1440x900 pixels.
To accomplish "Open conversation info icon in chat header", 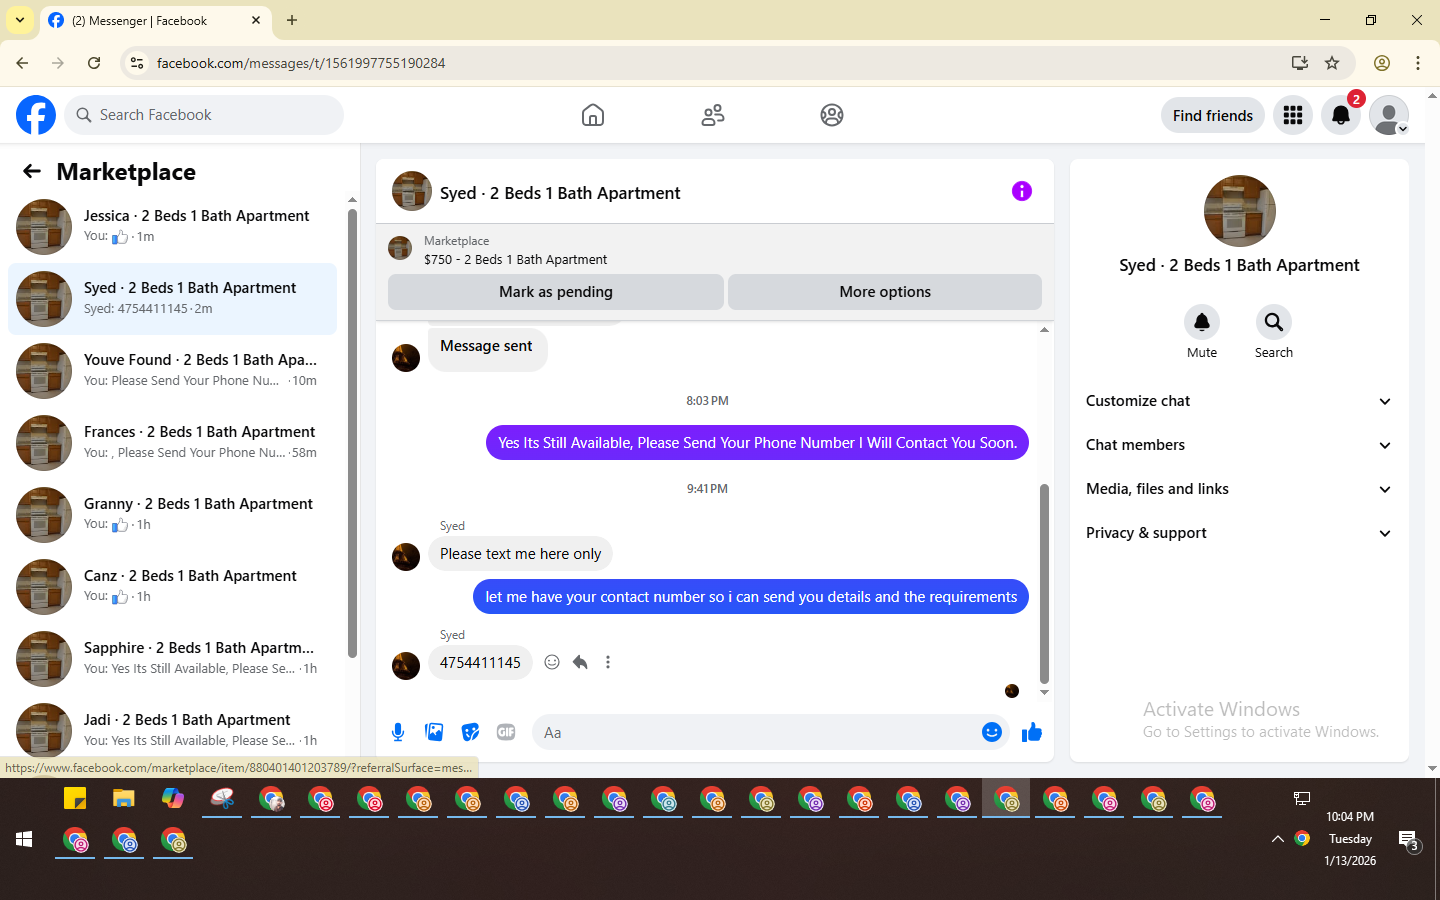I will point(1021,191).
